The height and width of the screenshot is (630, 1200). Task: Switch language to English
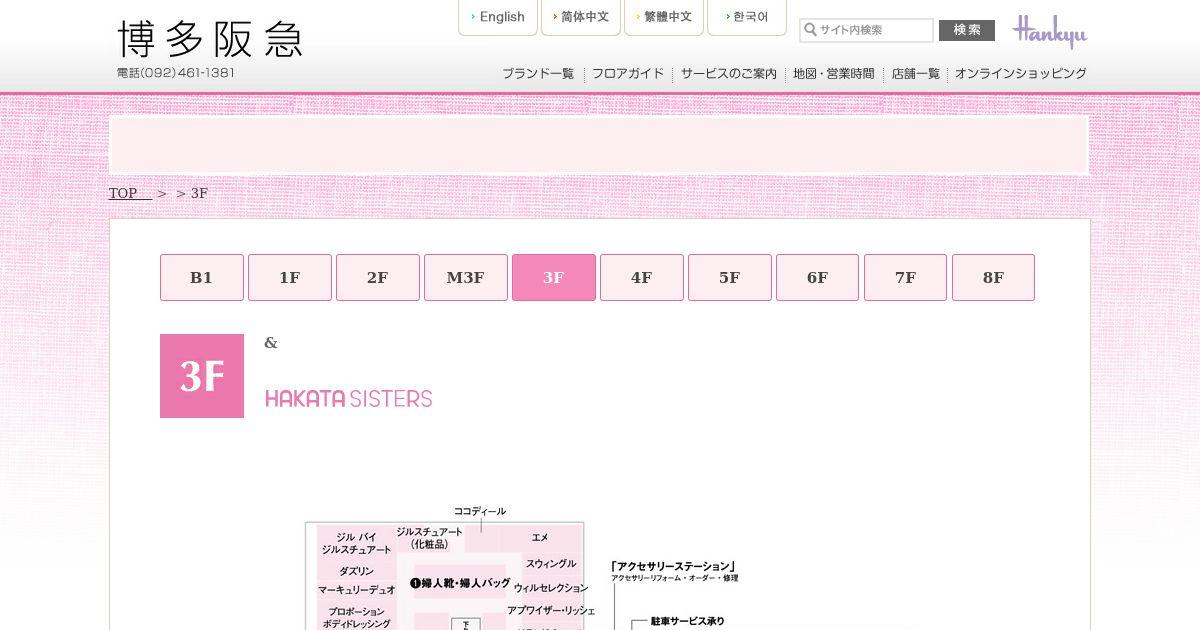[498, 17]
